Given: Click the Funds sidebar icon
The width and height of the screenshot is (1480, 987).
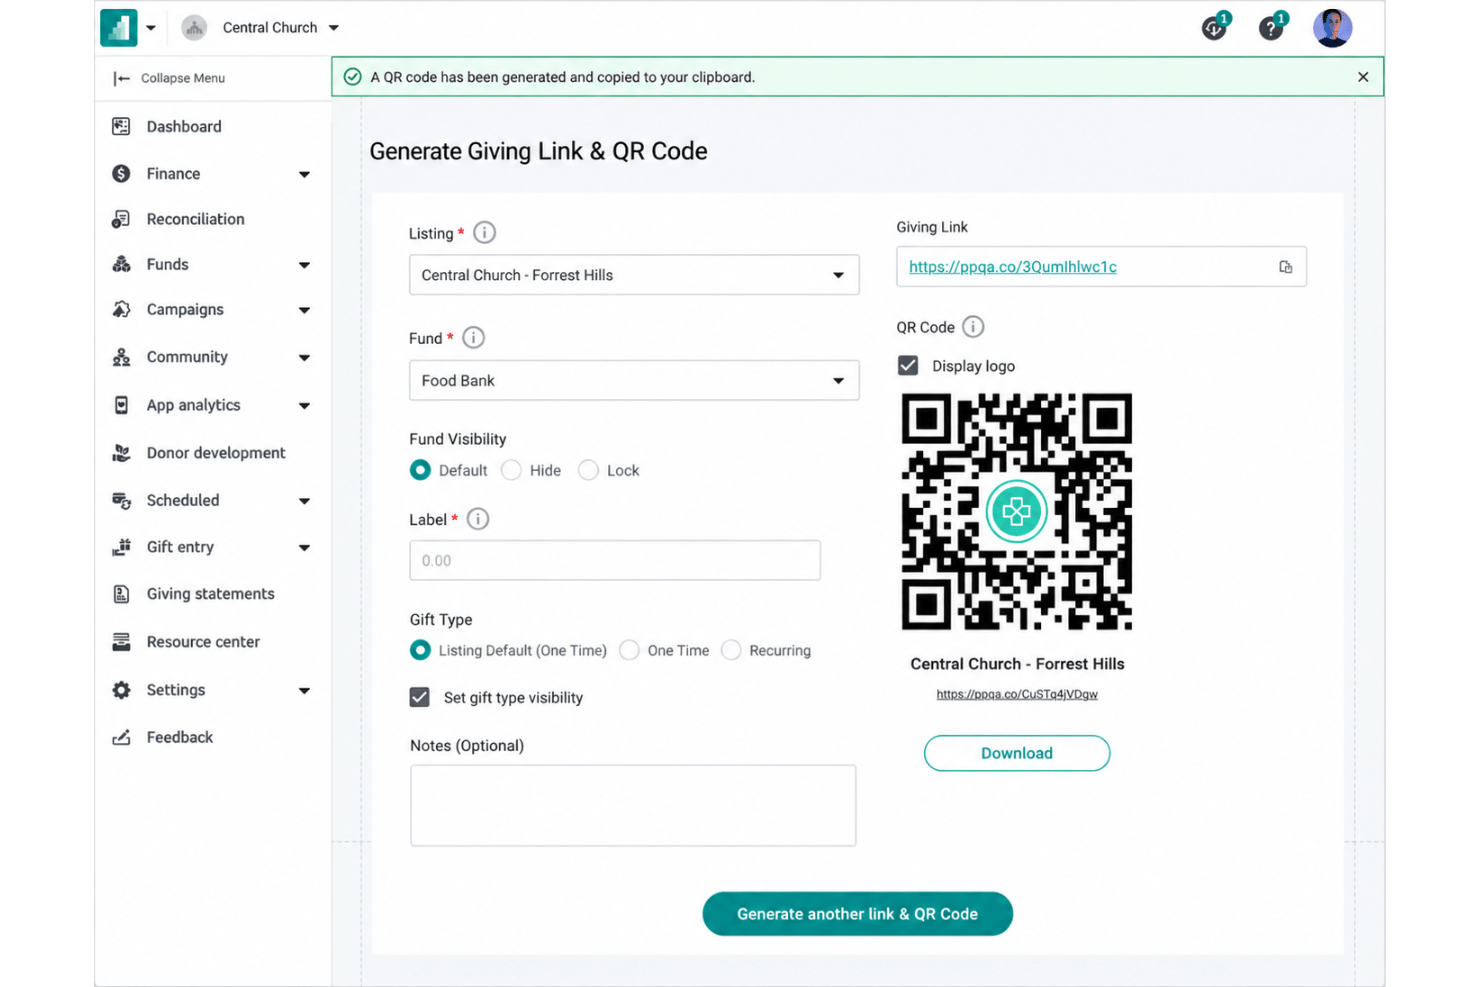Looking at the screenshot, I should pyautogui.click(x=121, y=264).
